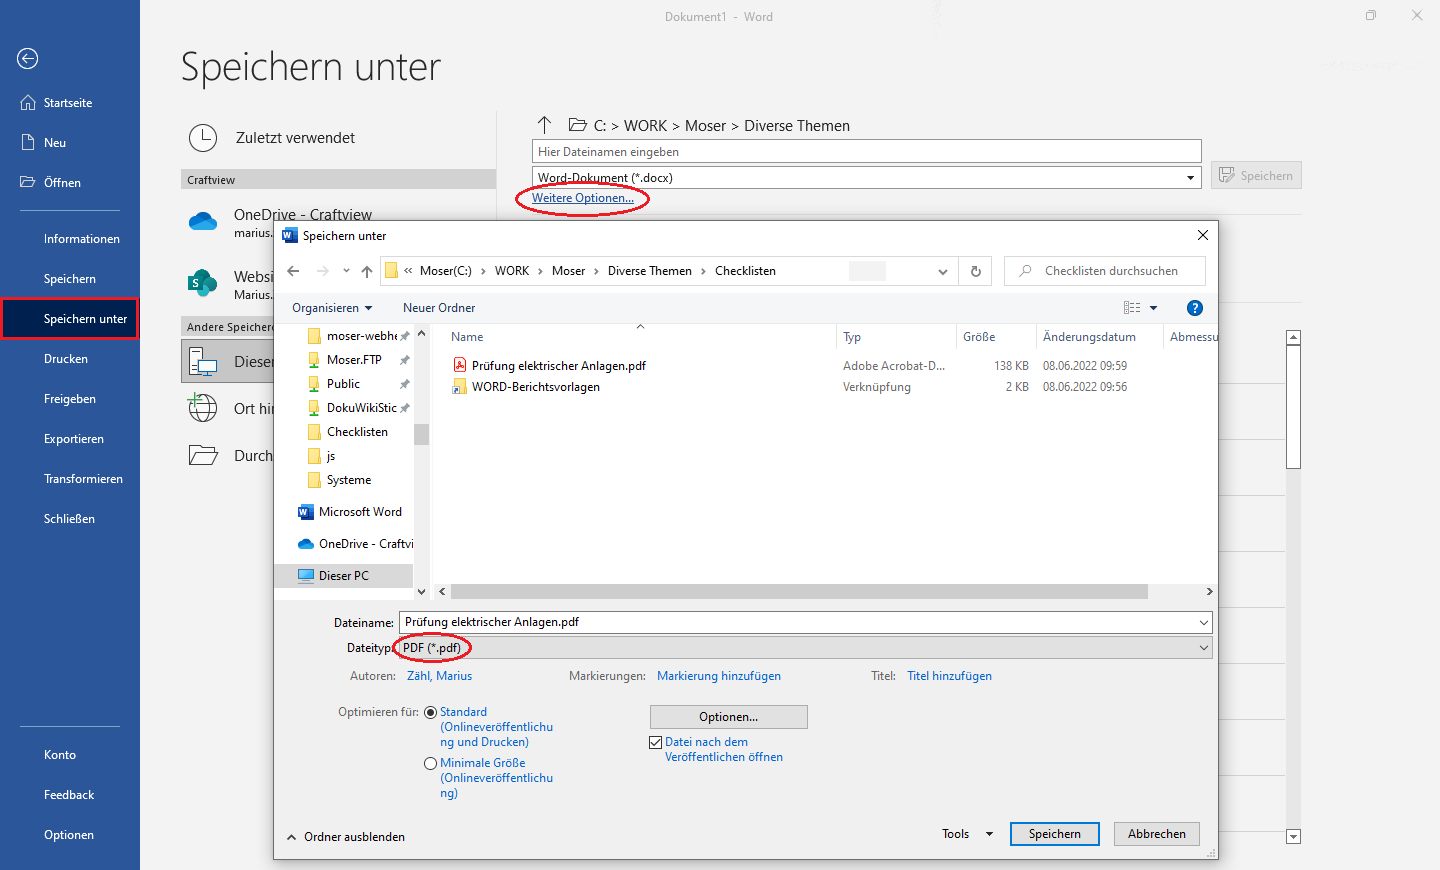Open Drucken from the backstage menu

tap(66, 359)
